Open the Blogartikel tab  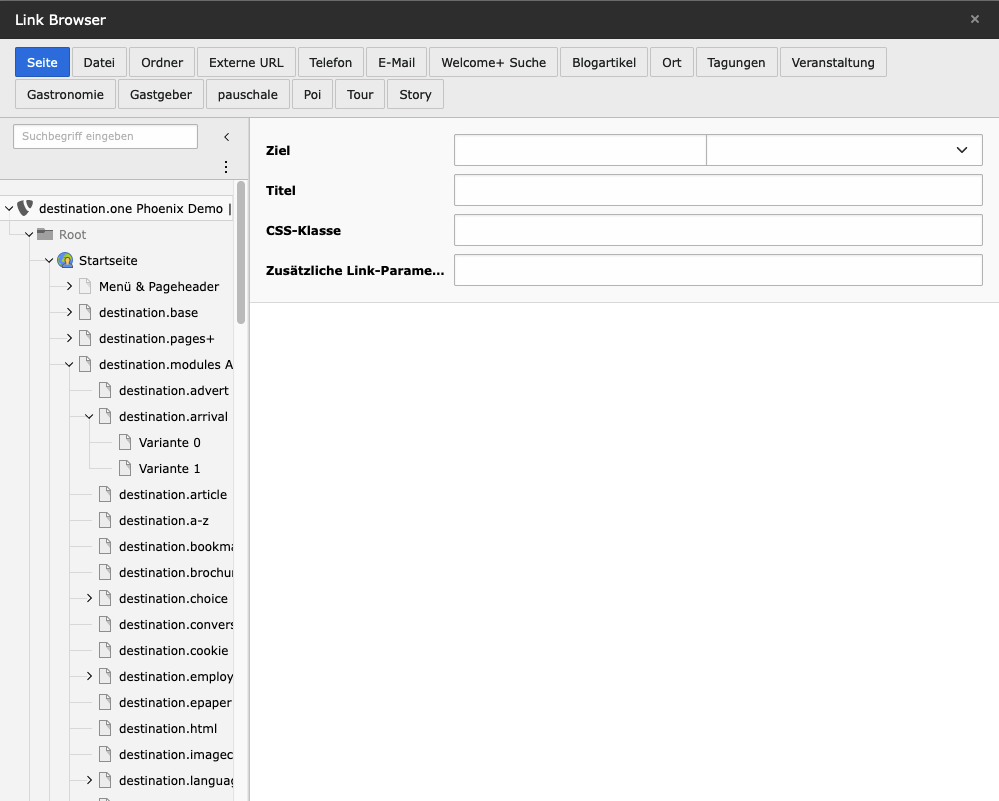coord(604,62)
